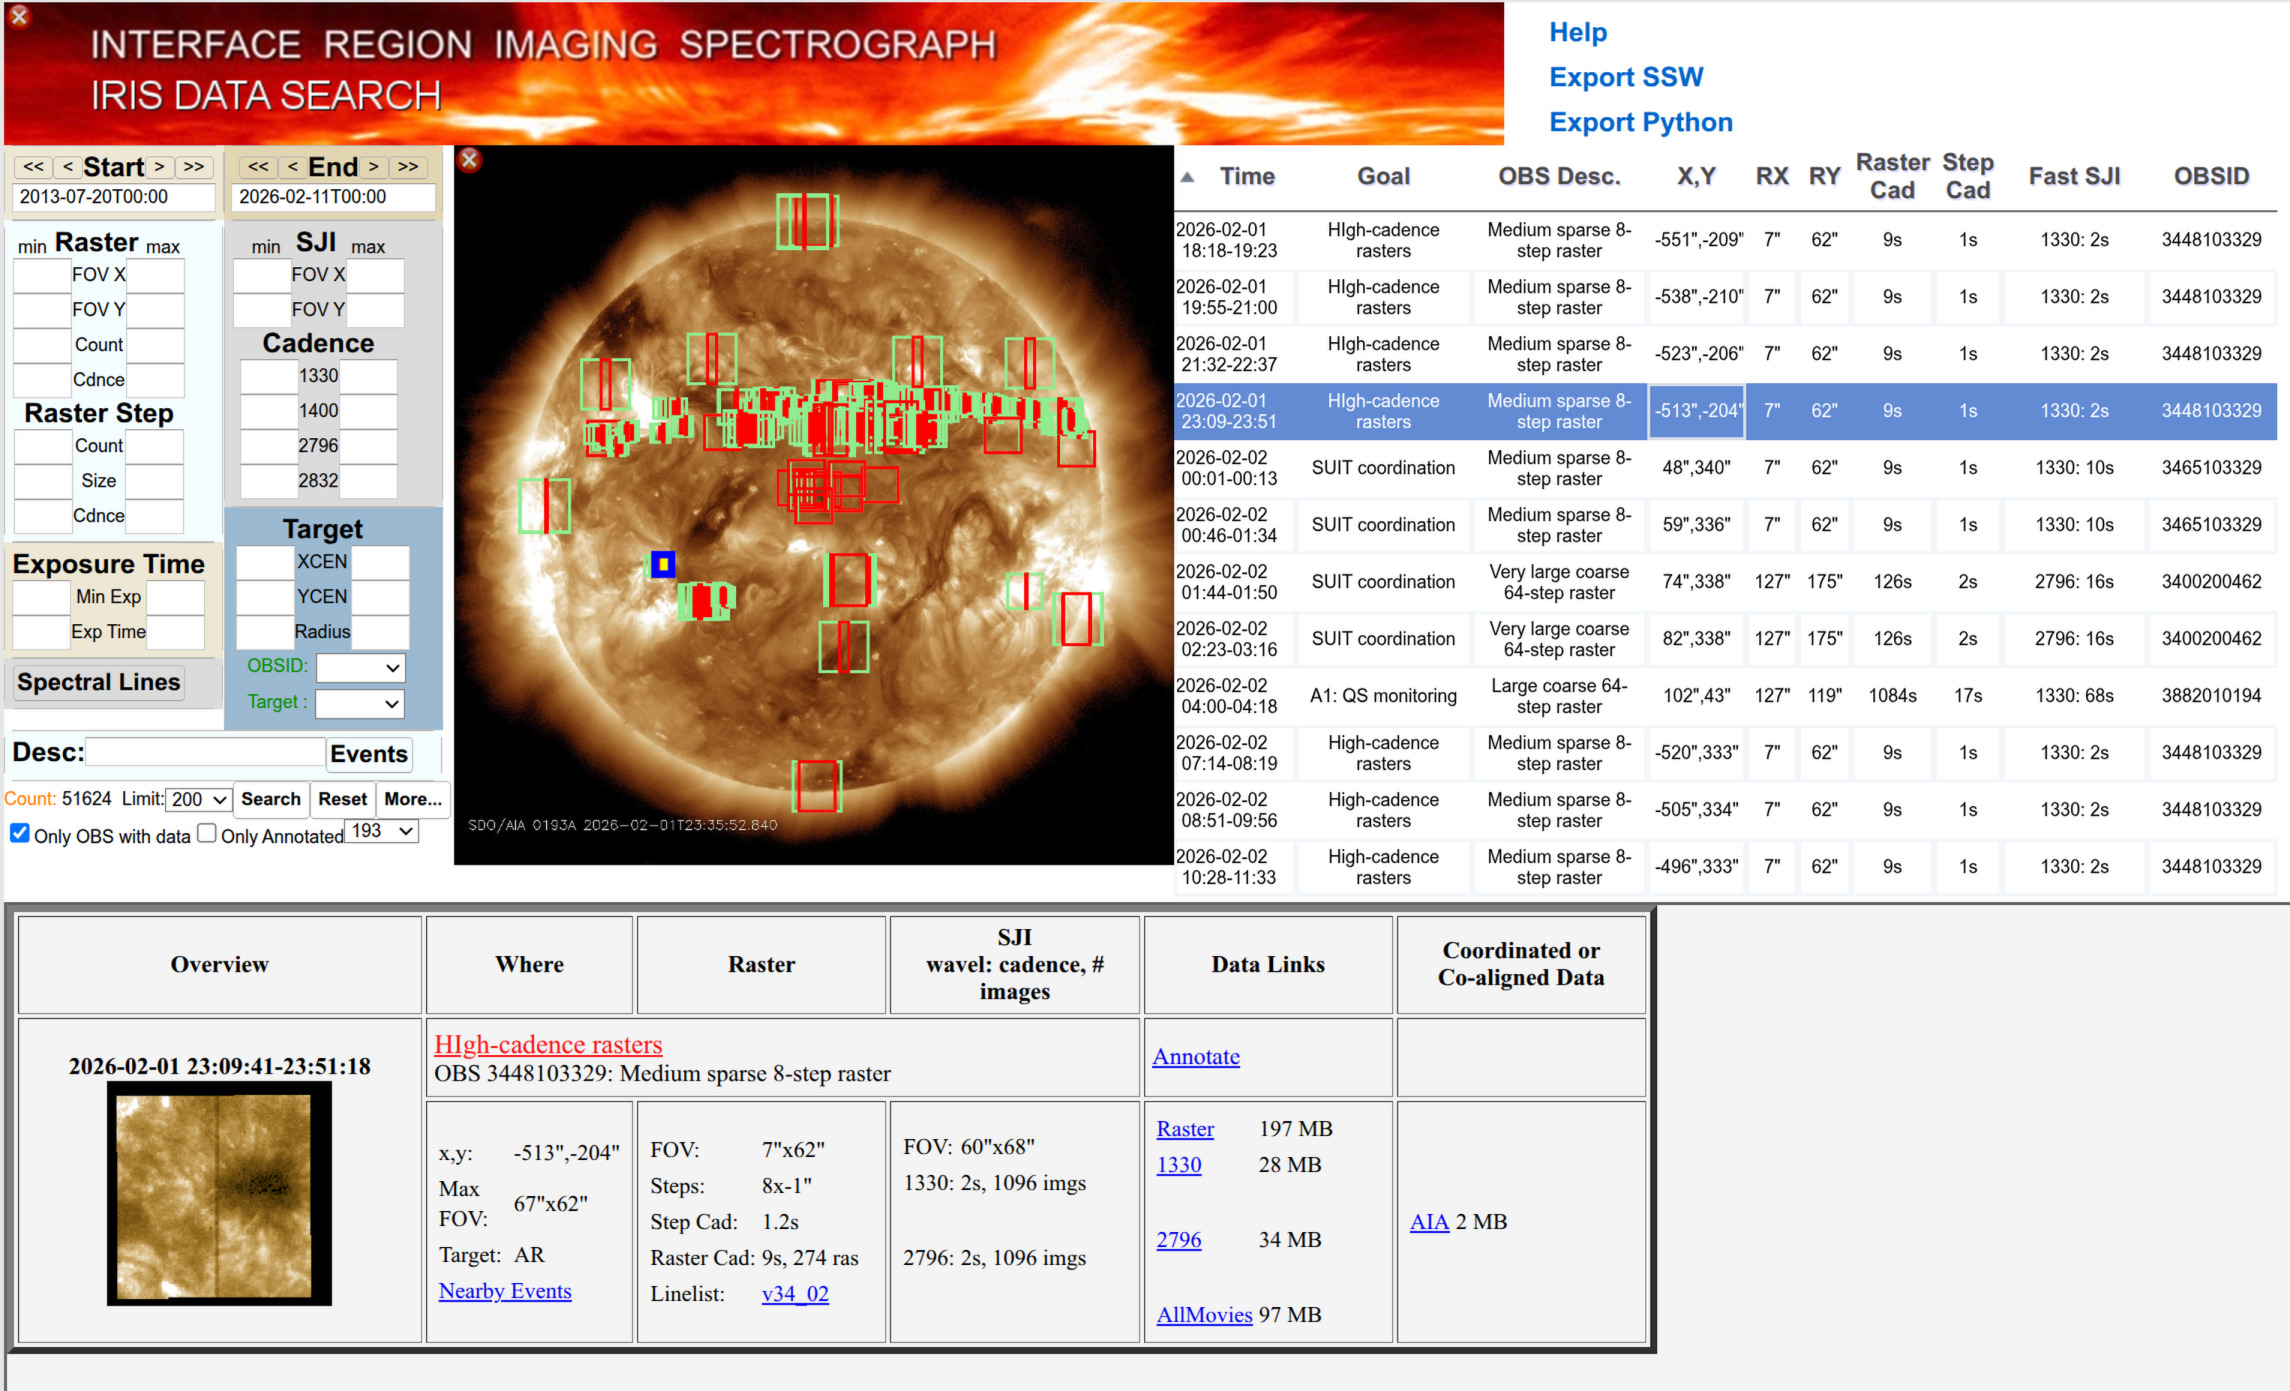This screenshot has height=1391, width=2290.
Task: Open the Spectral Lines panel
Action: [x=99, y=682]
